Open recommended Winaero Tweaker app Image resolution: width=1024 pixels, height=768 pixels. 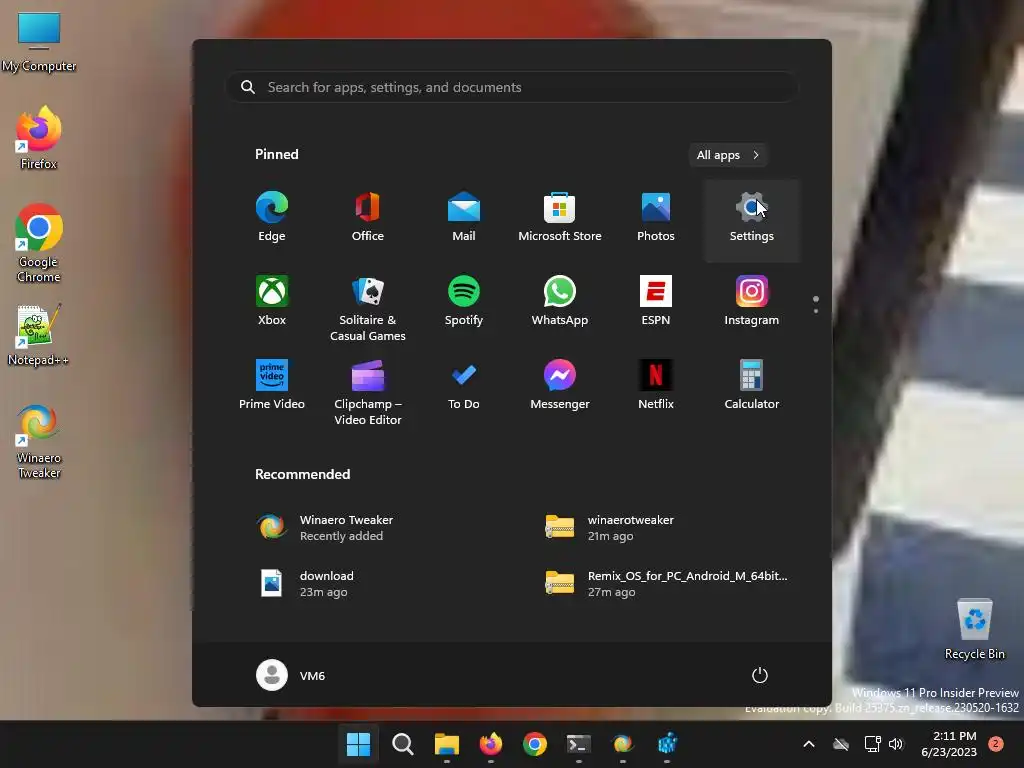pyautogui.click(x=370, y=527)
